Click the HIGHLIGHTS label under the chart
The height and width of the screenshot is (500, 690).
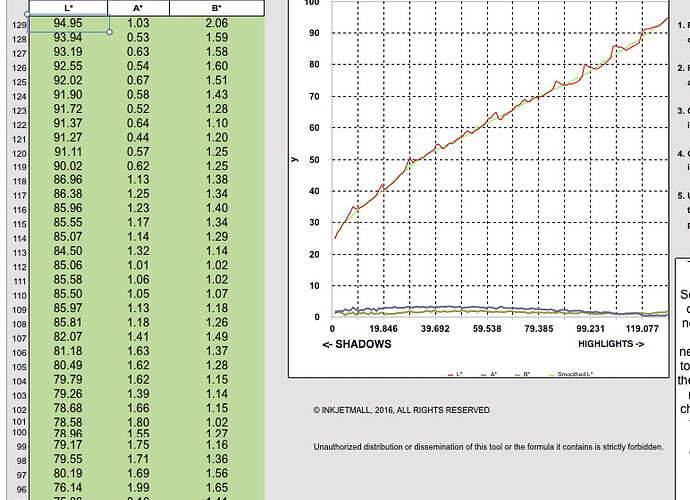[x=611, y=344]
